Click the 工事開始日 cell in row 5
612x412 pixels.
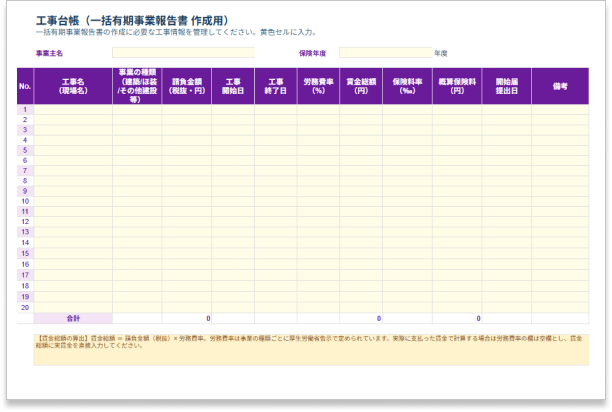(233, 150)
